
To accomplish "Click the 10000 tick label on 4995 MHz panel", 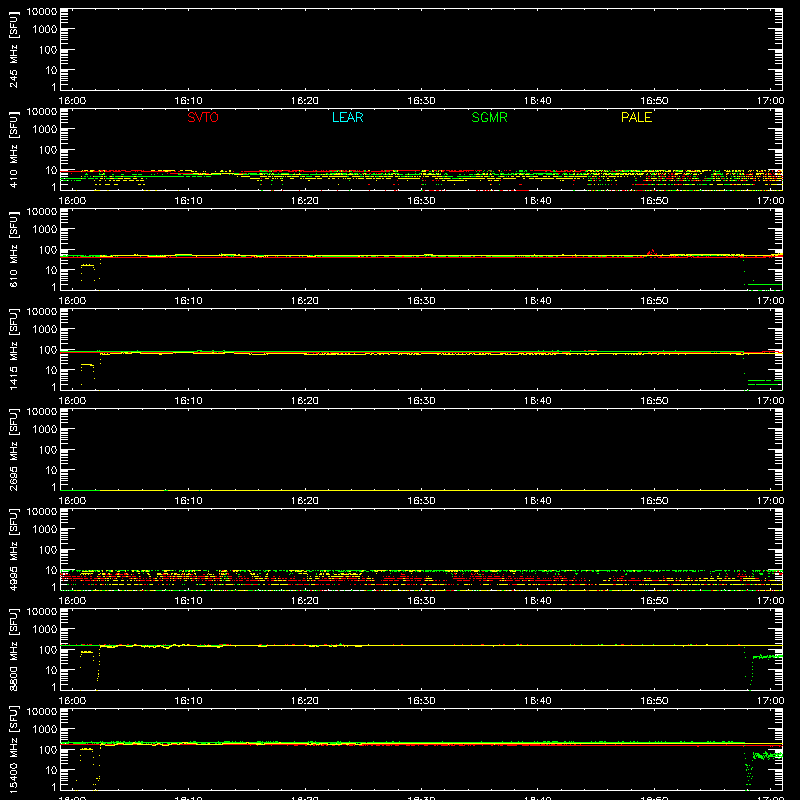I will click(x=42, y=512).
